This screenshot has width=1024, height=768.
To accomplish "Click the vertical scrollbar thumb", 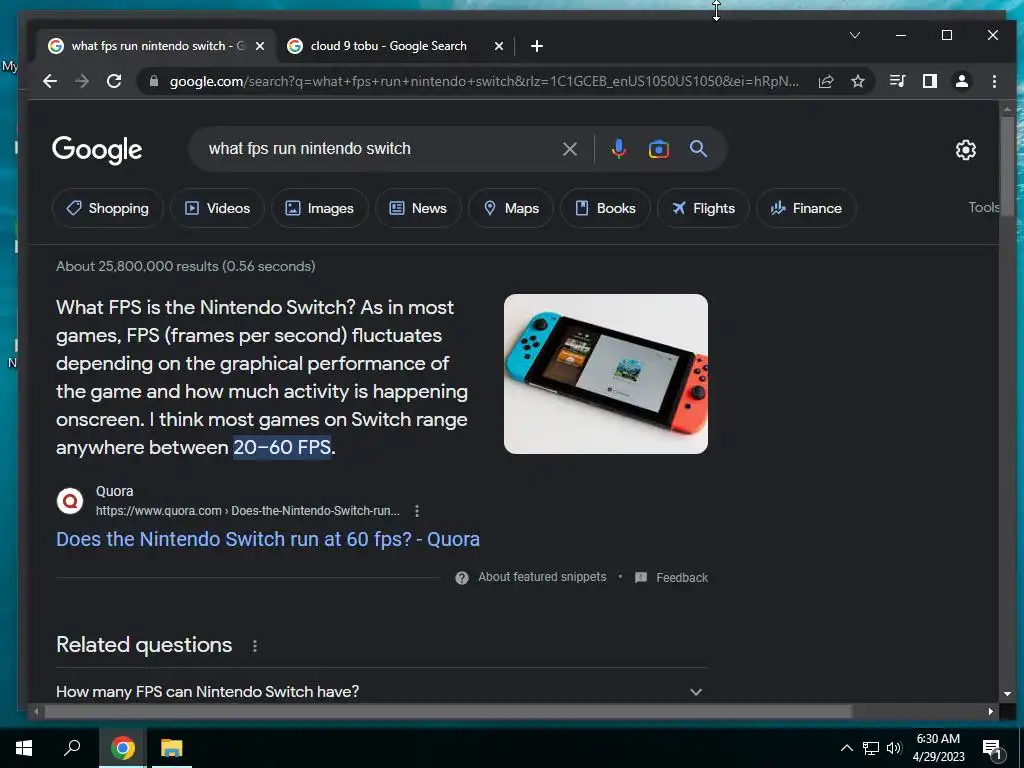I will pyautogui.click(x=1007, y=165).
